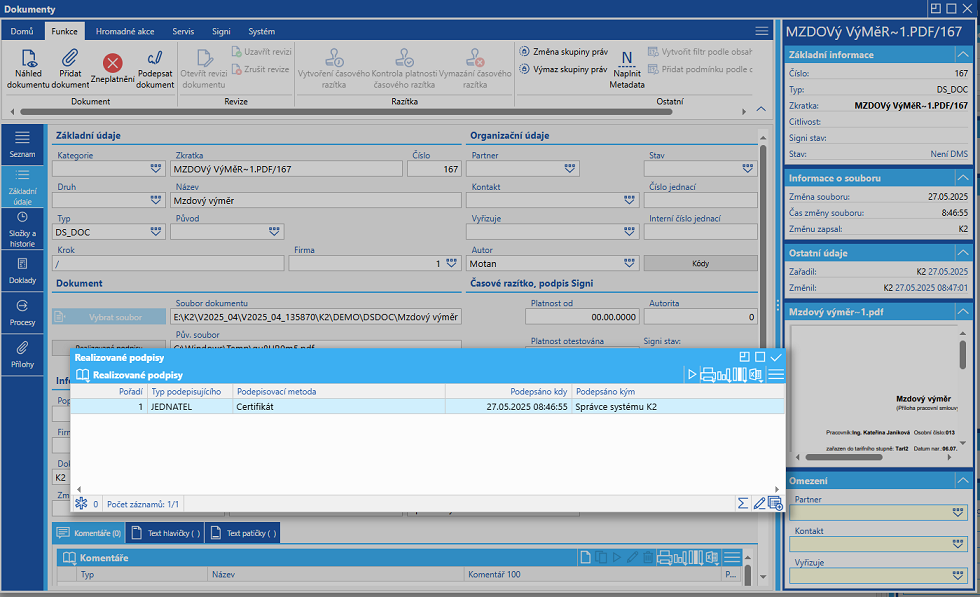Click the red Zneplatnění icon
The height and width of the screenshot is (597, 980).
(x=112, y=63)
